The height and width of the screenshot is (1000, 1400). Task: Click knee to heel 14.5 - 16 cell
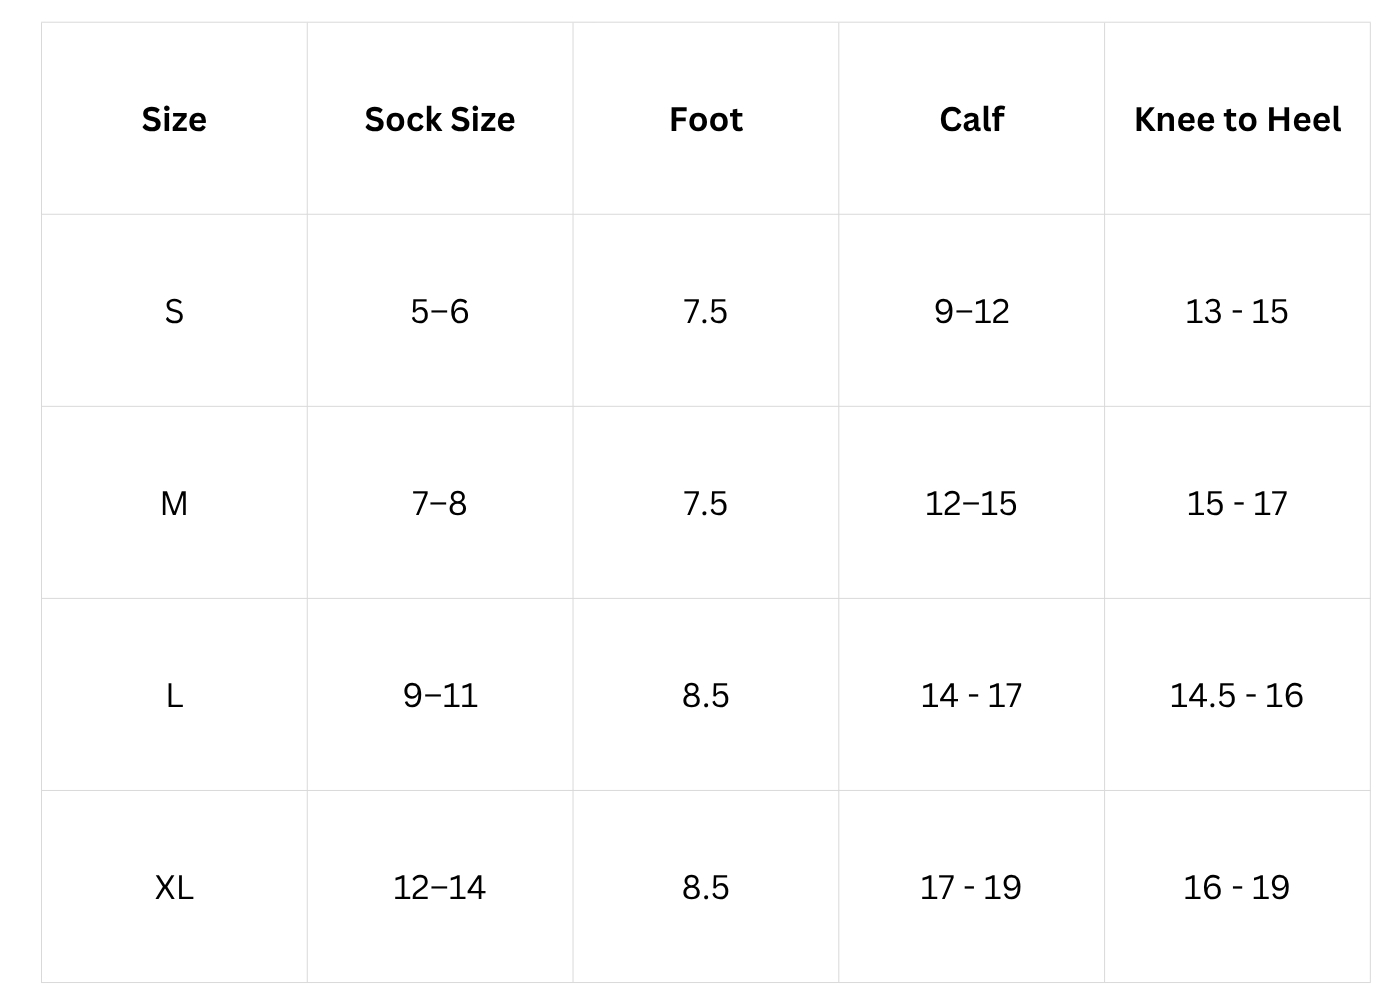(1237, 695)
